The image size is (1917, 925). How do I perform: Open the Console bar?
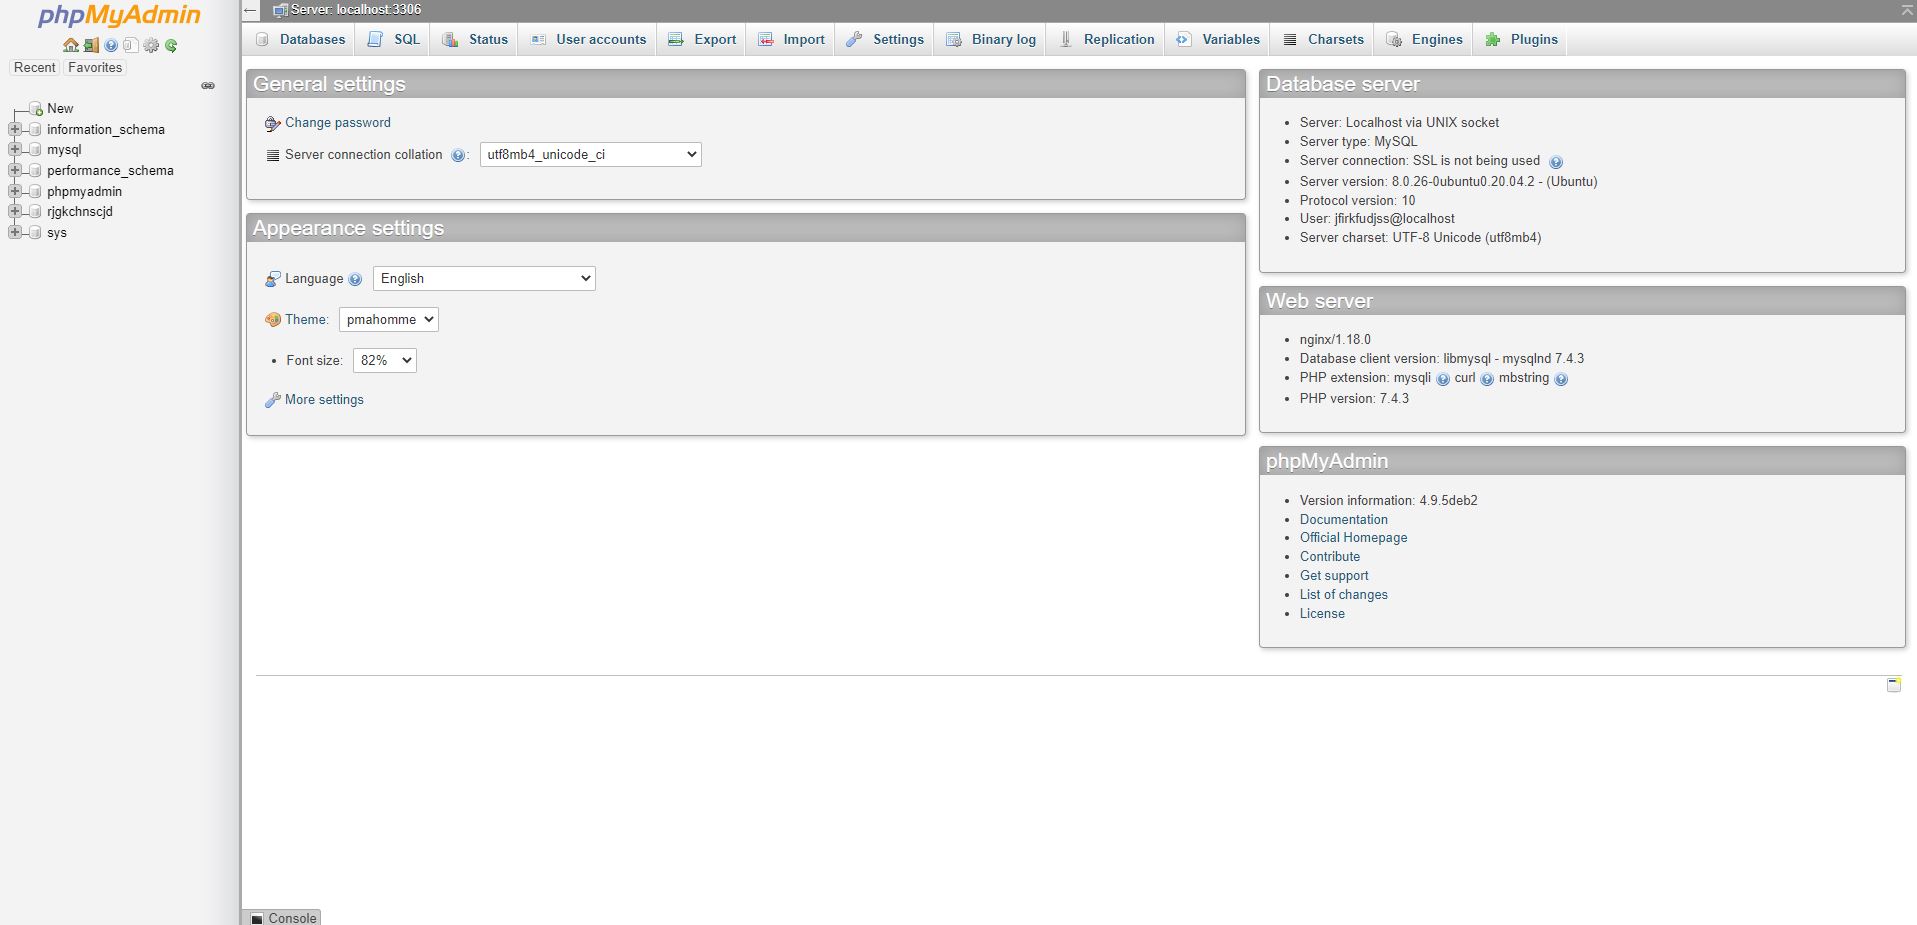pos(282,917)
